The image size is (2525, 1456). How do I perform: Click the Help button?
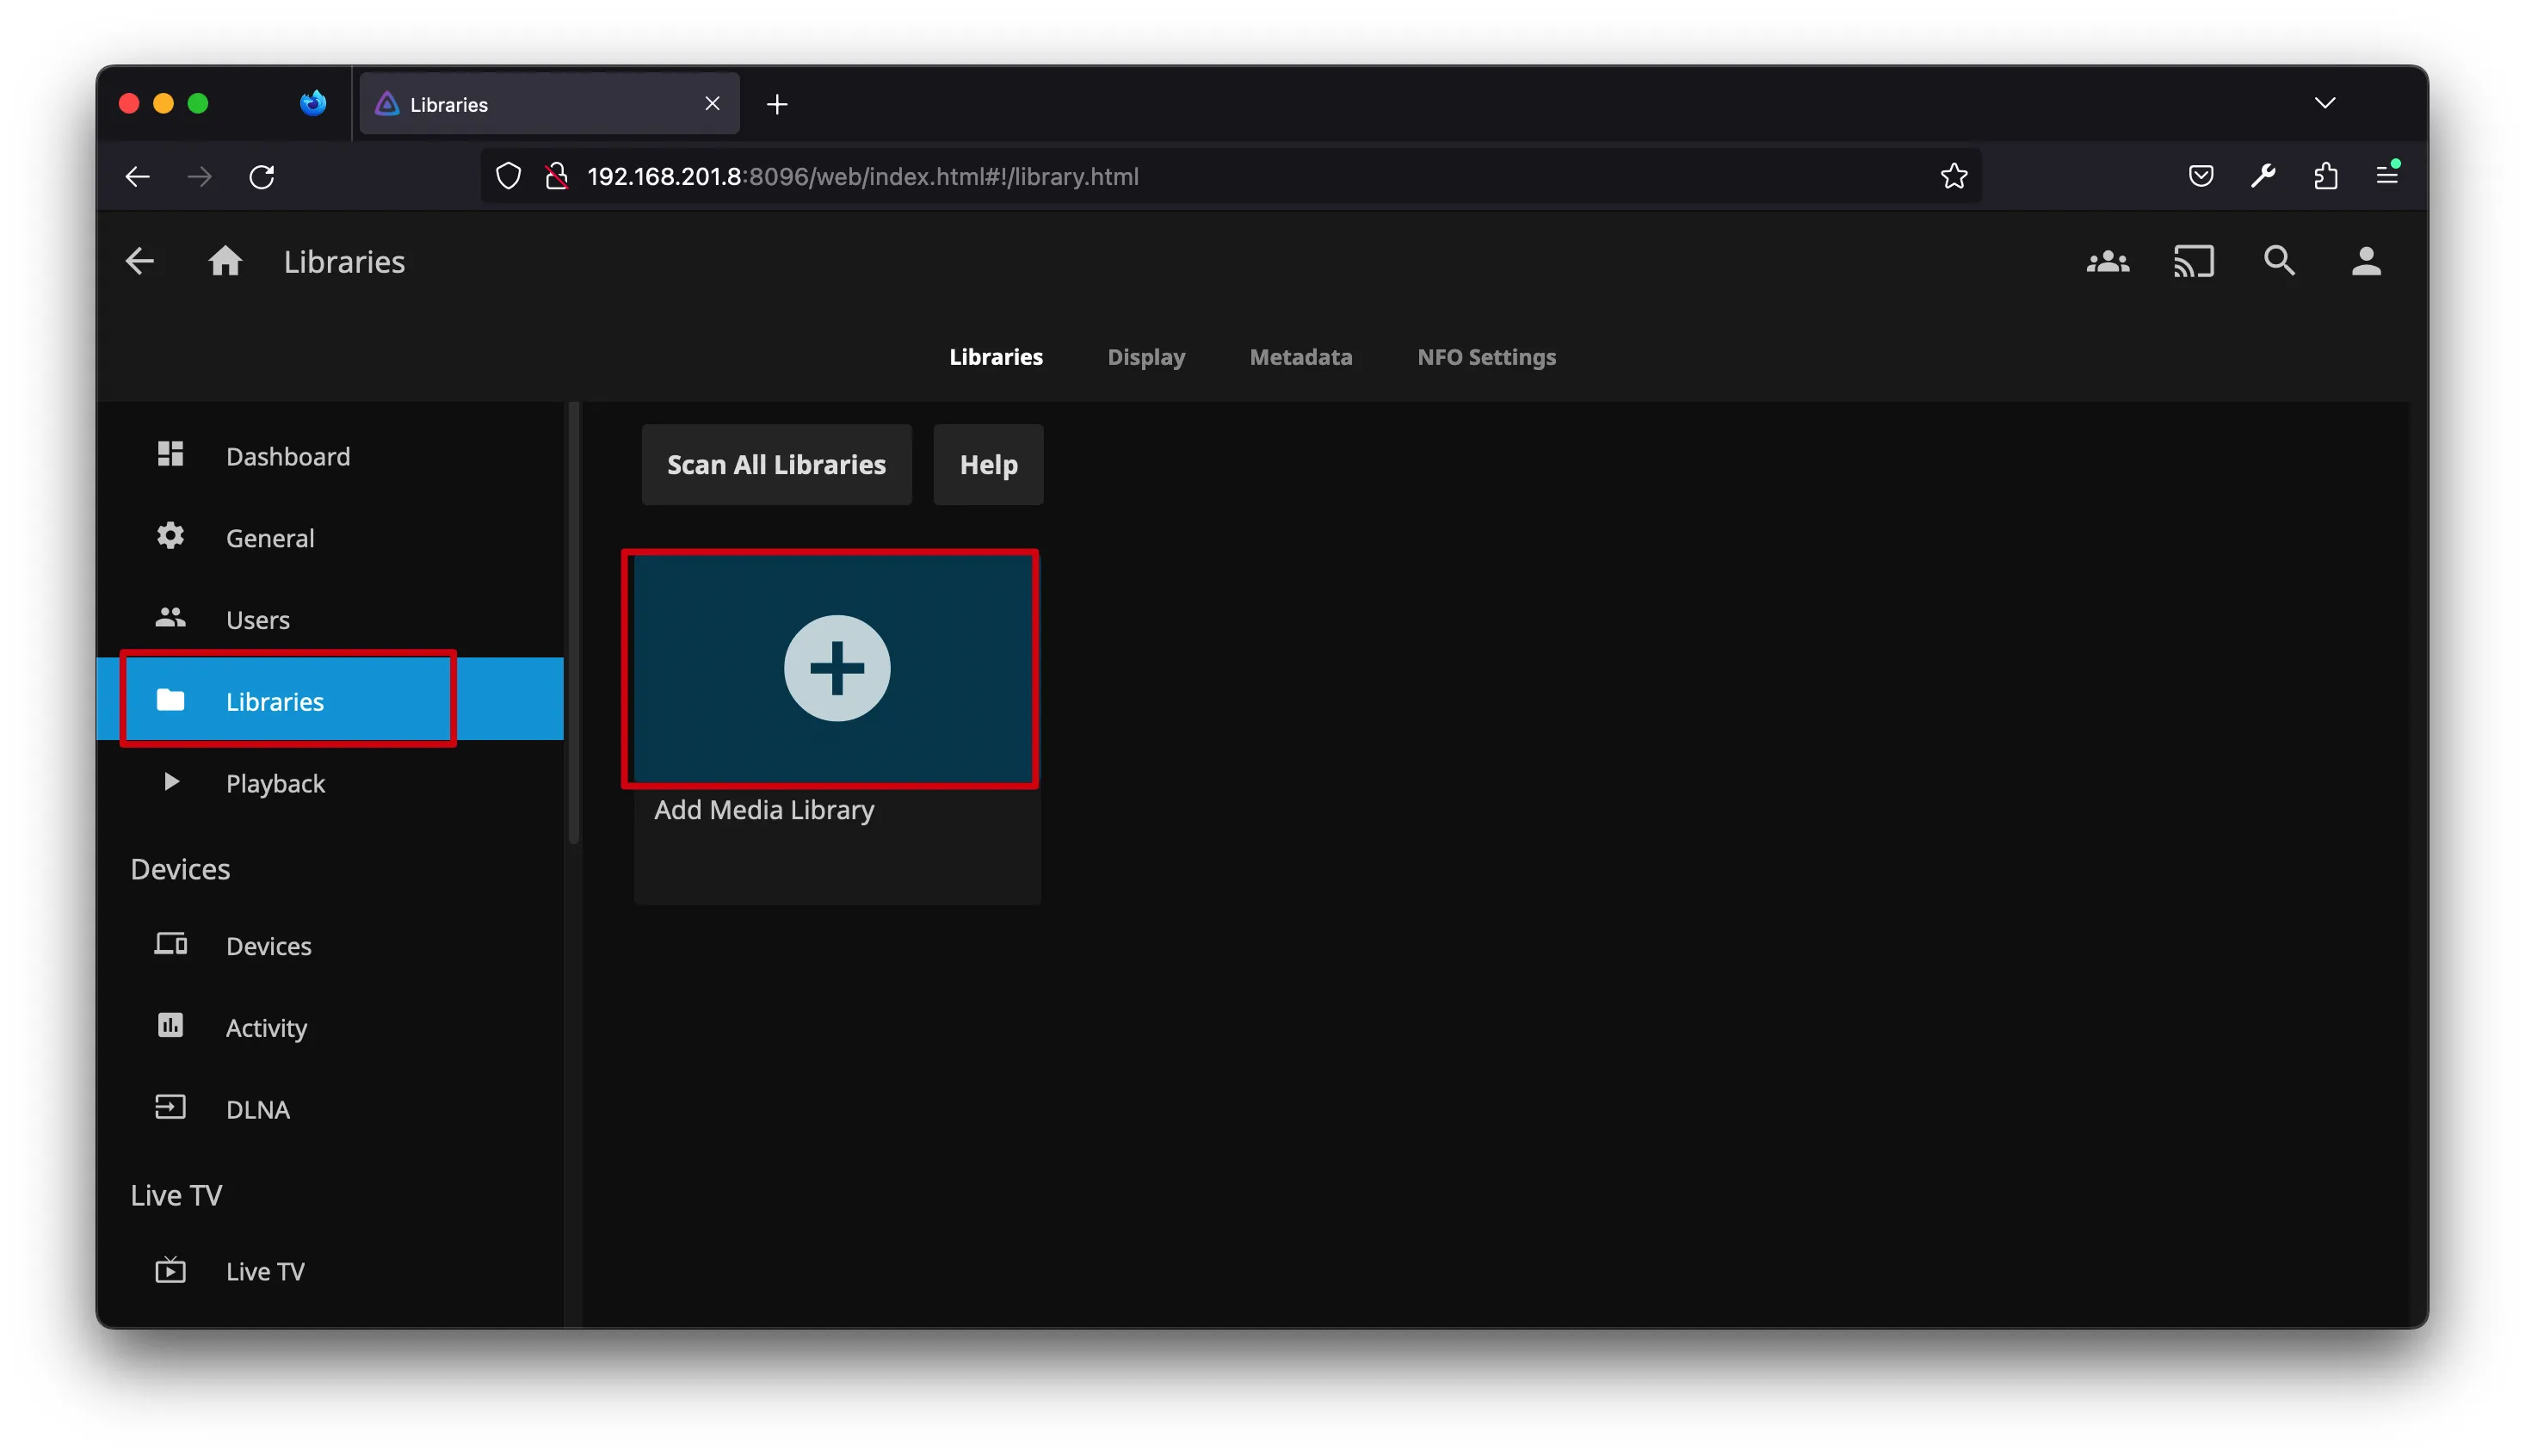point(988,465)
